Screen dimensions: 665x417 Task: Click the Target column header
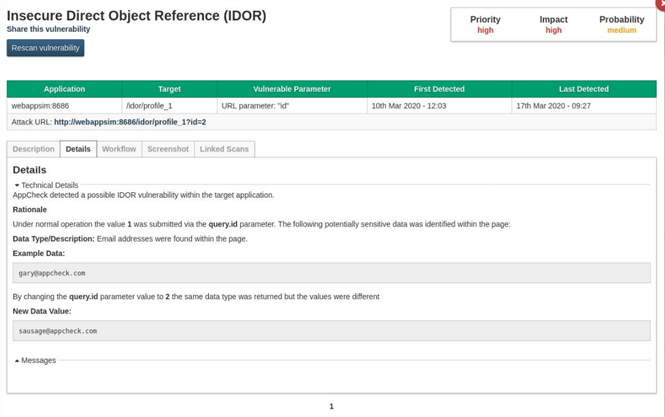pos(170,89)
